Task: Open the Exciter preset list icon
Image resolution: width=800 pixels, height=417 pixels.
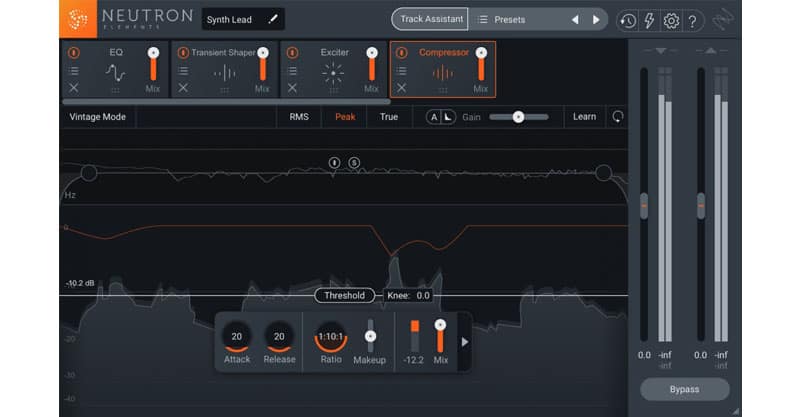Action: point(292,70)
